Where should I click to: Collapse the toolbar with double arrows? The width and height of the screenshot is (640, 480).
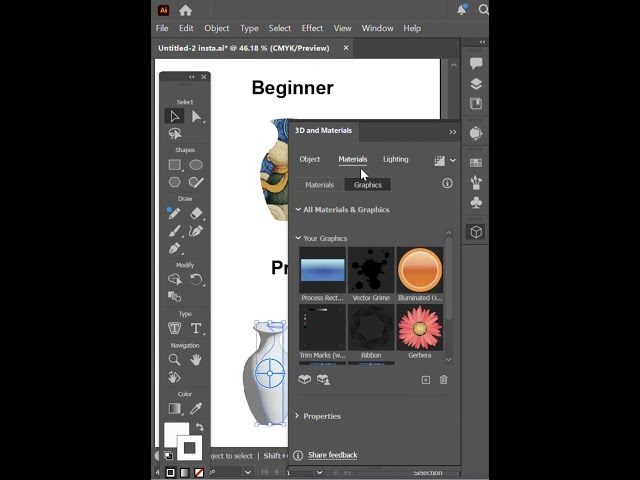pos(191,77)
